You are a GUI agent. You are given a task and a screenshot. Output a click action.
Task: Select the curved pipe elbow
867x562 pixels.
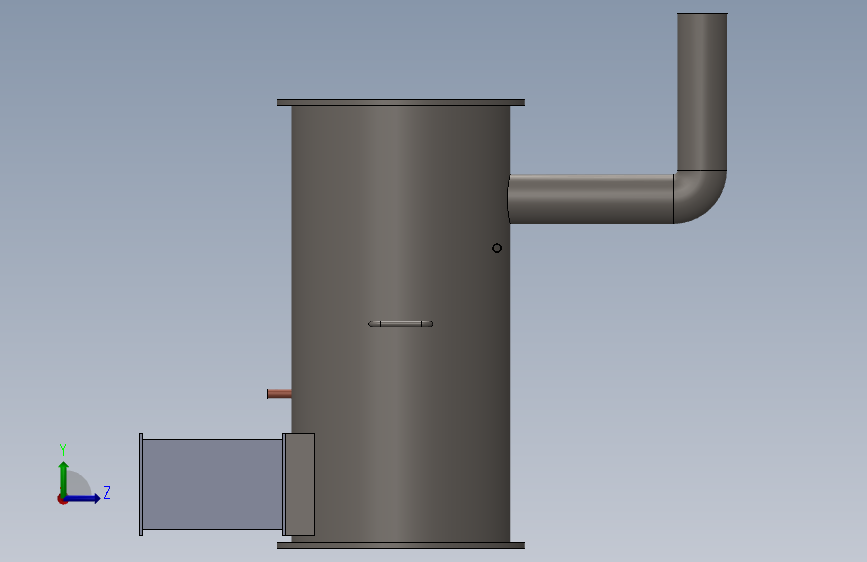(700, 197)
